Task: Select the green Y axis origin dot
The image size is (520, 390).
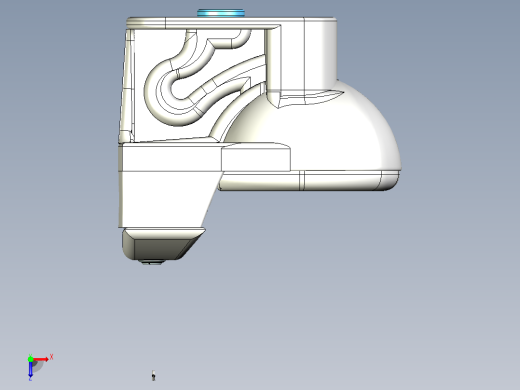Action: 30,359
